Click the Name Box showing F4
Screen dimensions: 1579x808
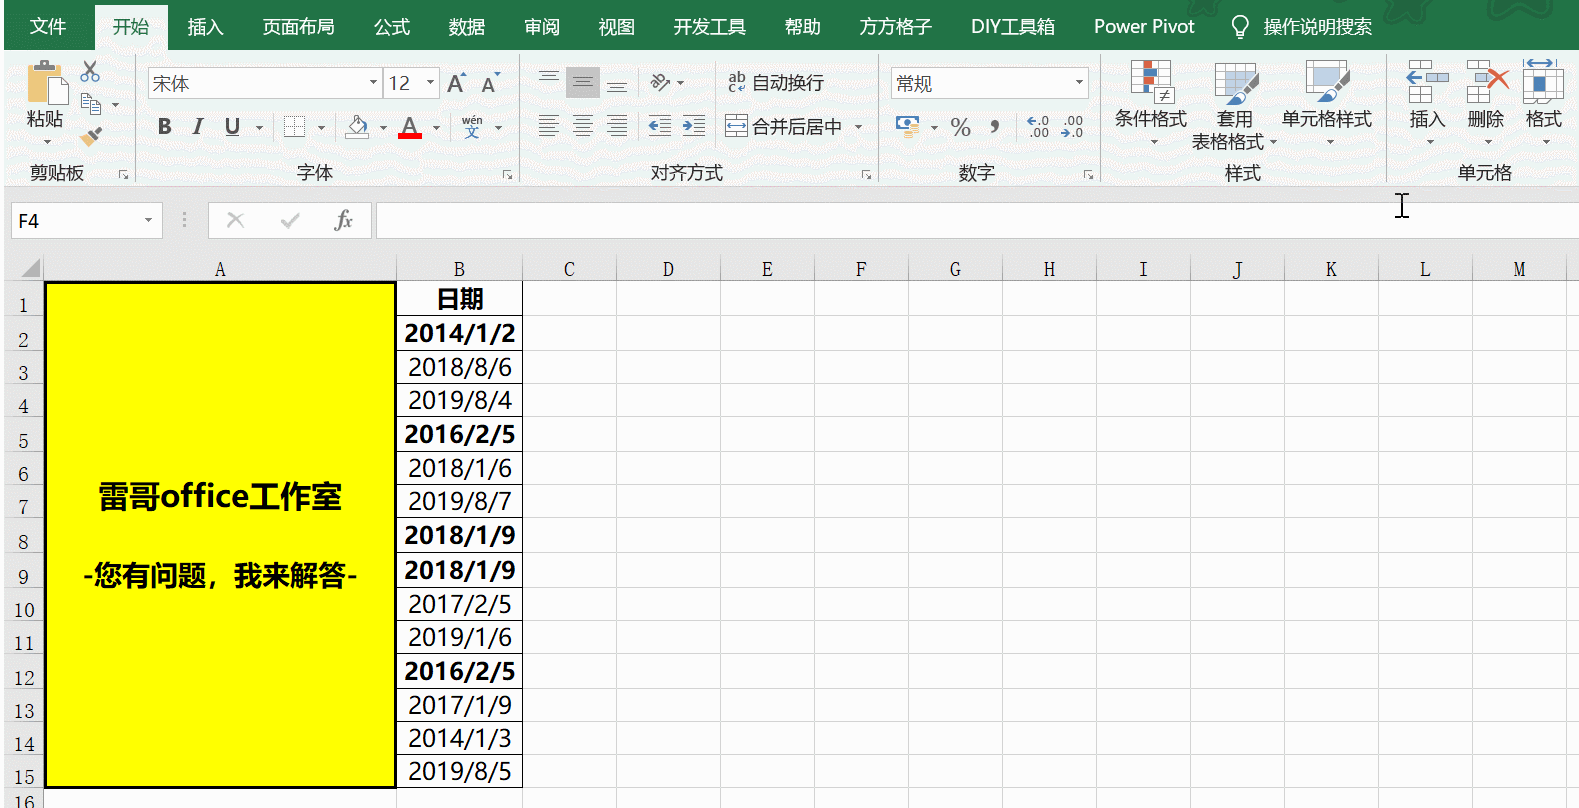[76, 220]
